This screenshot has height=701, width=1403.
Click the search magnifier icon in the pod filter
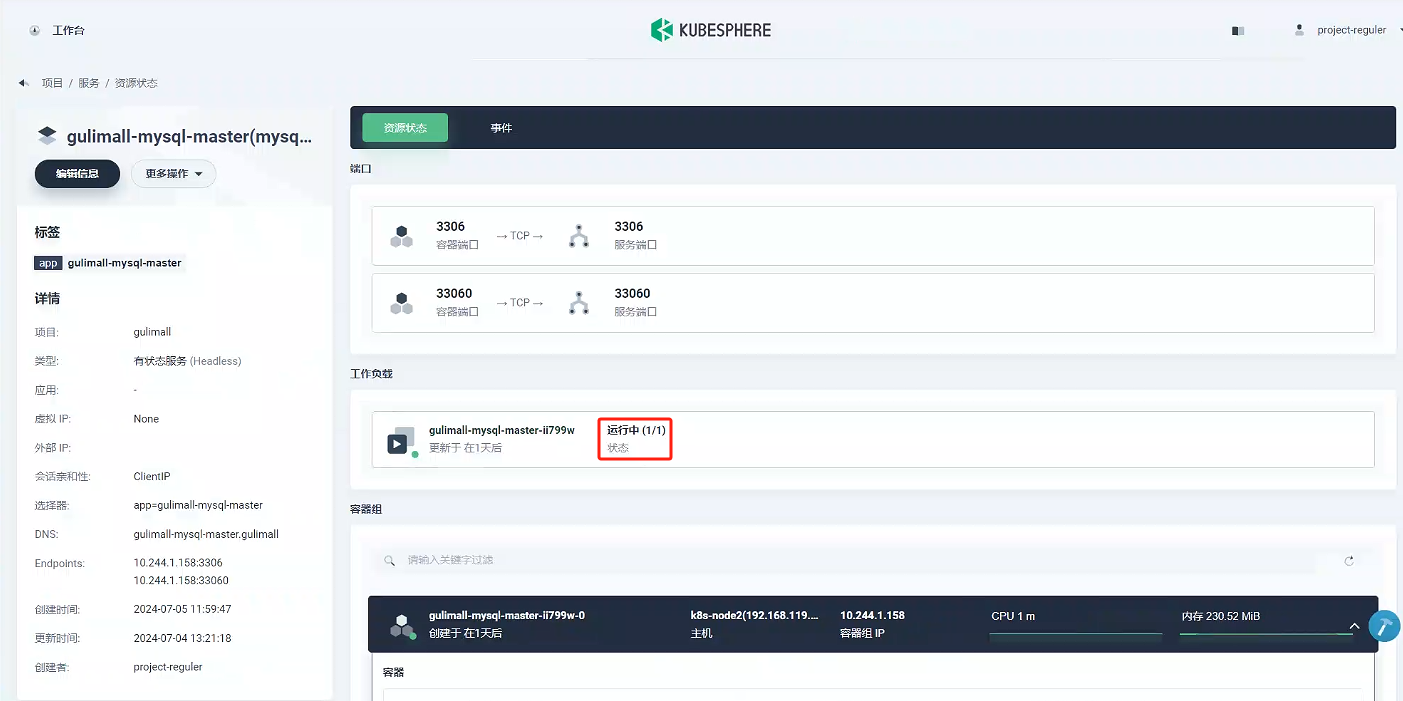click(390, 561)
